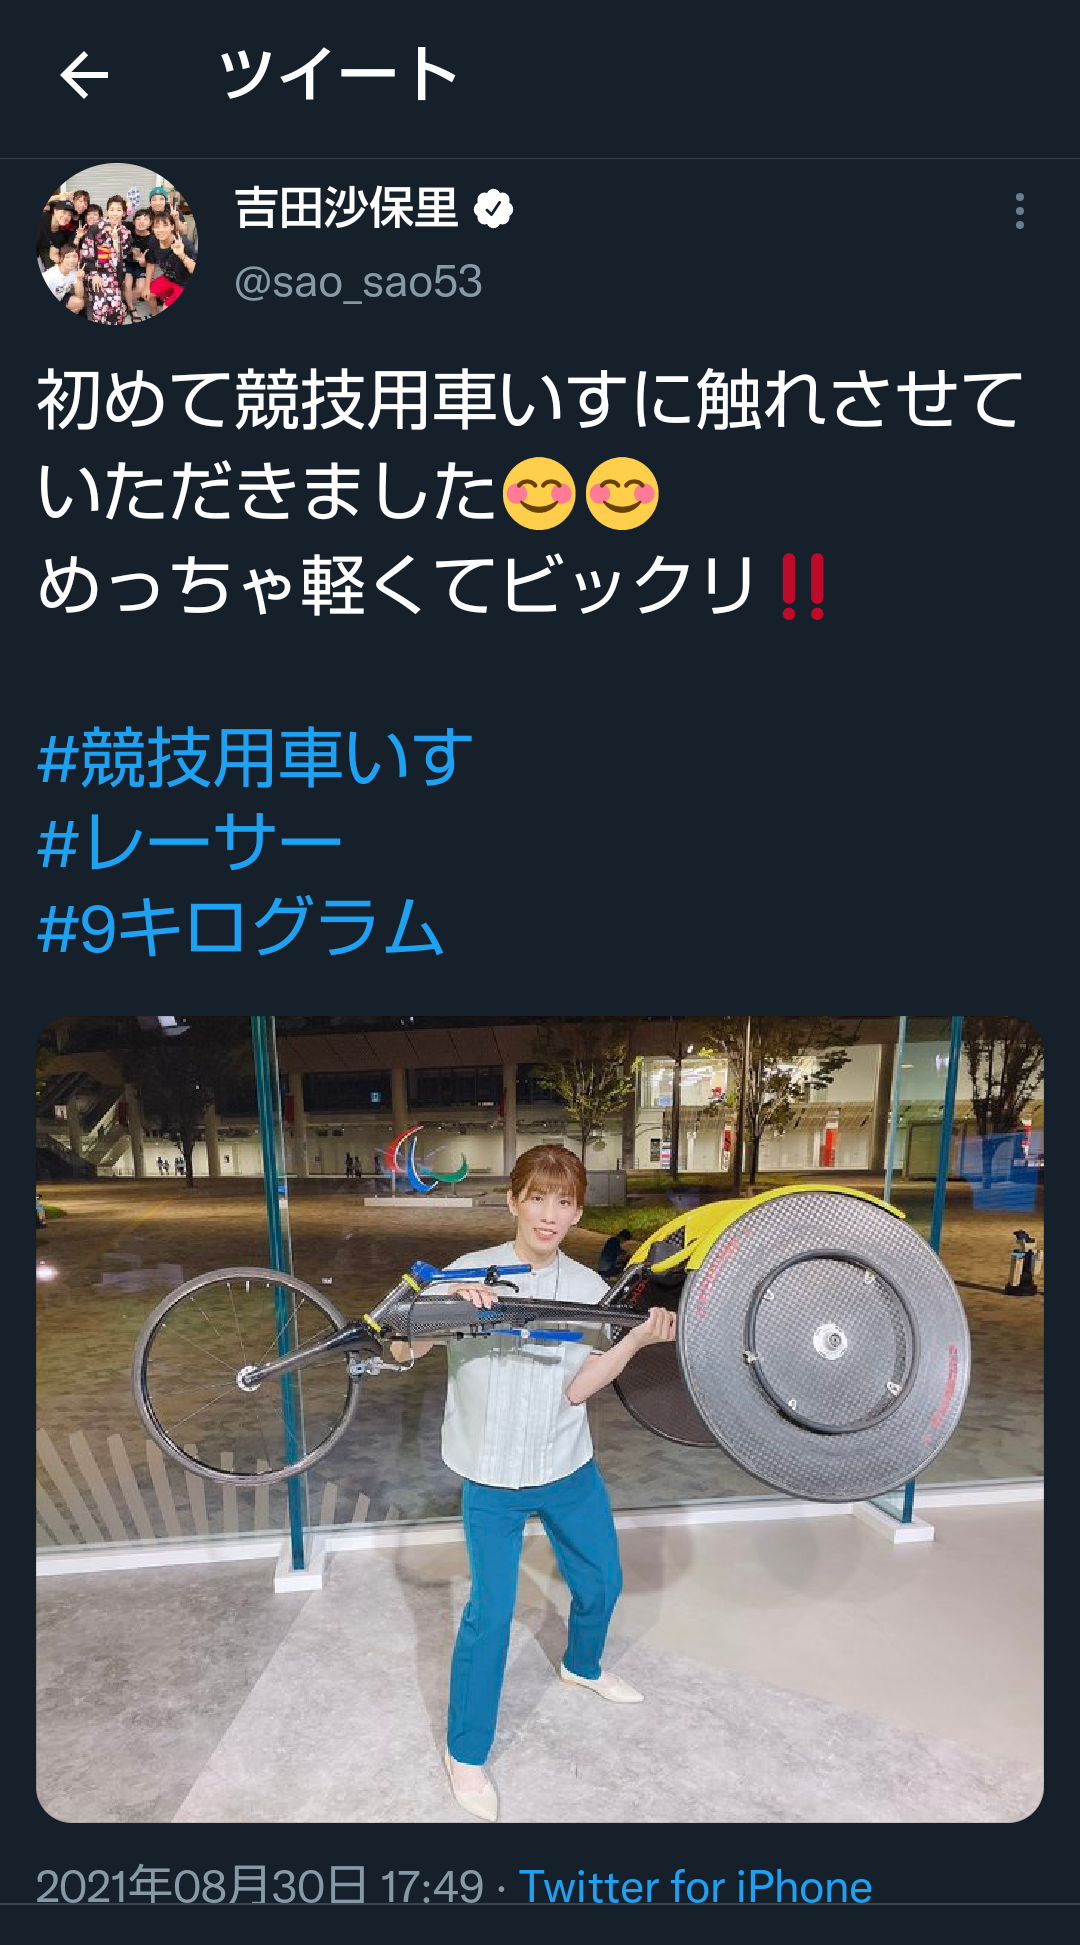Tap the Paralympic Agitos symbol in the photo

(427, 1160)
